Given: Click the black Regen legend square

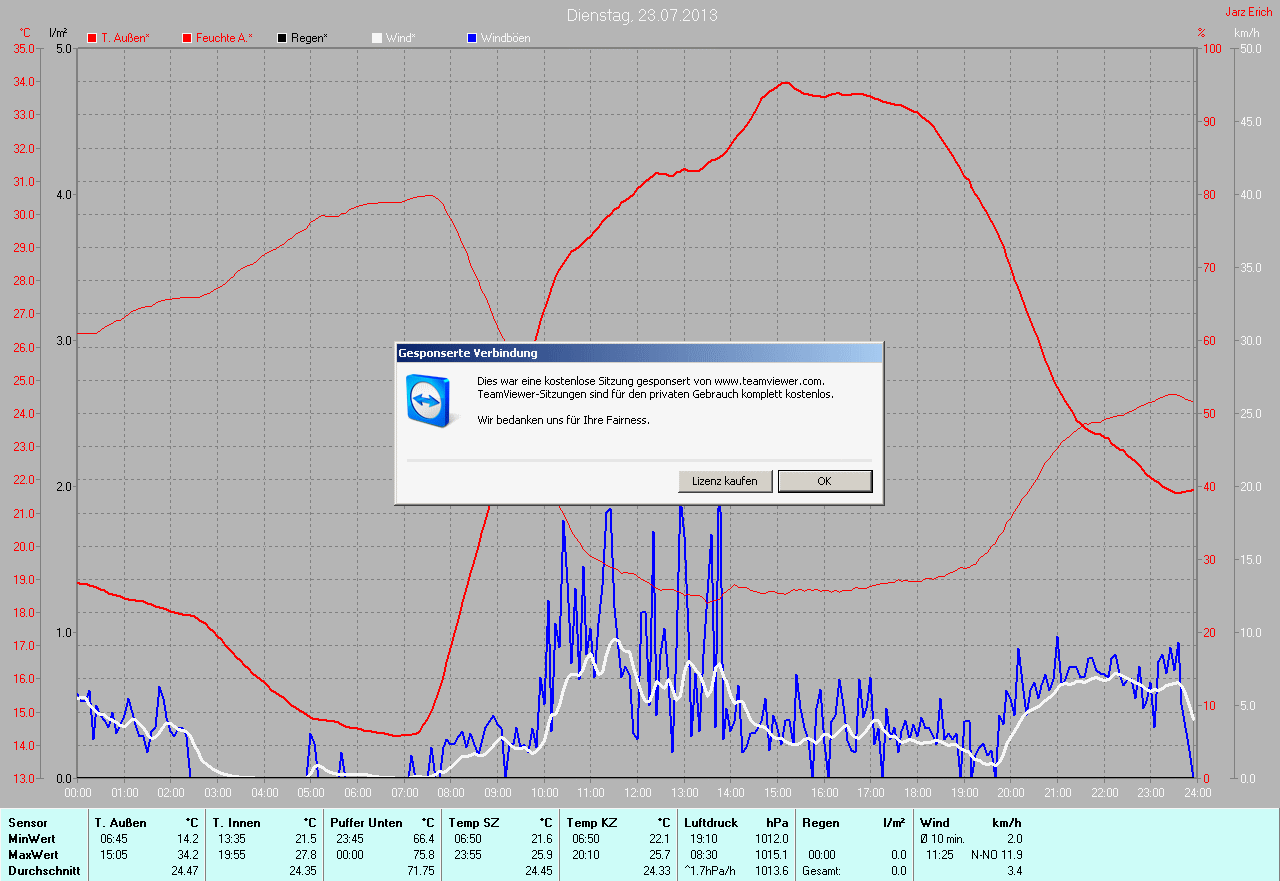Looking at the screenshot, I should (282, 38).
